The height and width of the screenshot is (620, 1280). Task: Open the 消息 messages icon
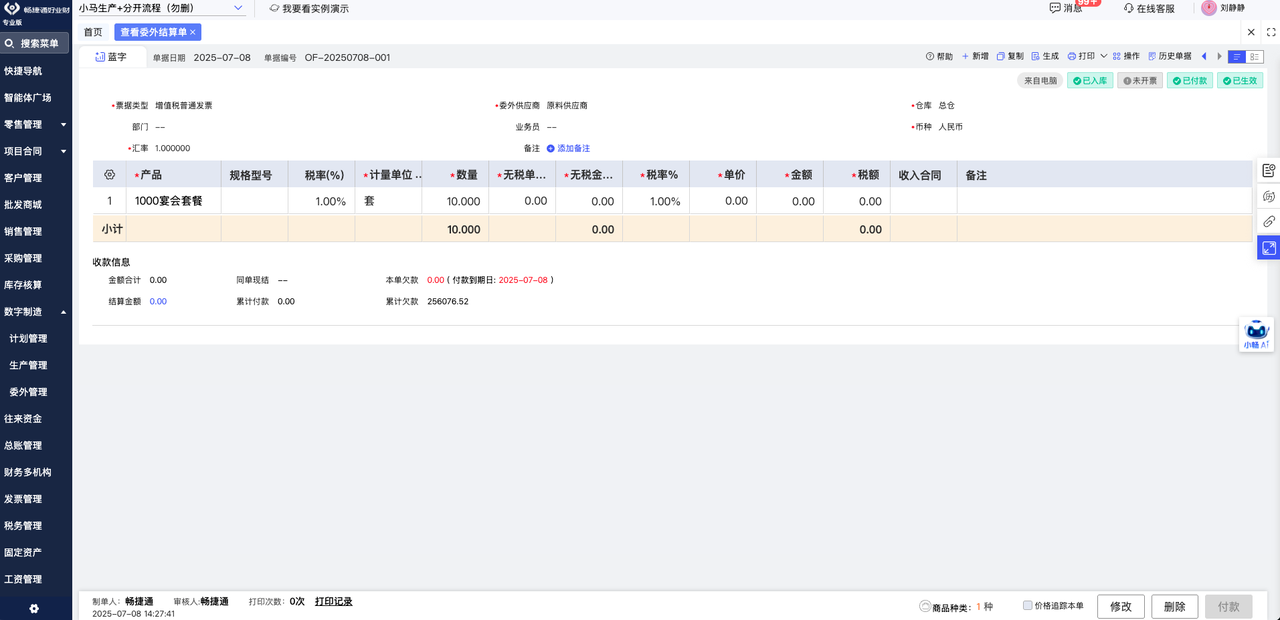point(1055,8)
